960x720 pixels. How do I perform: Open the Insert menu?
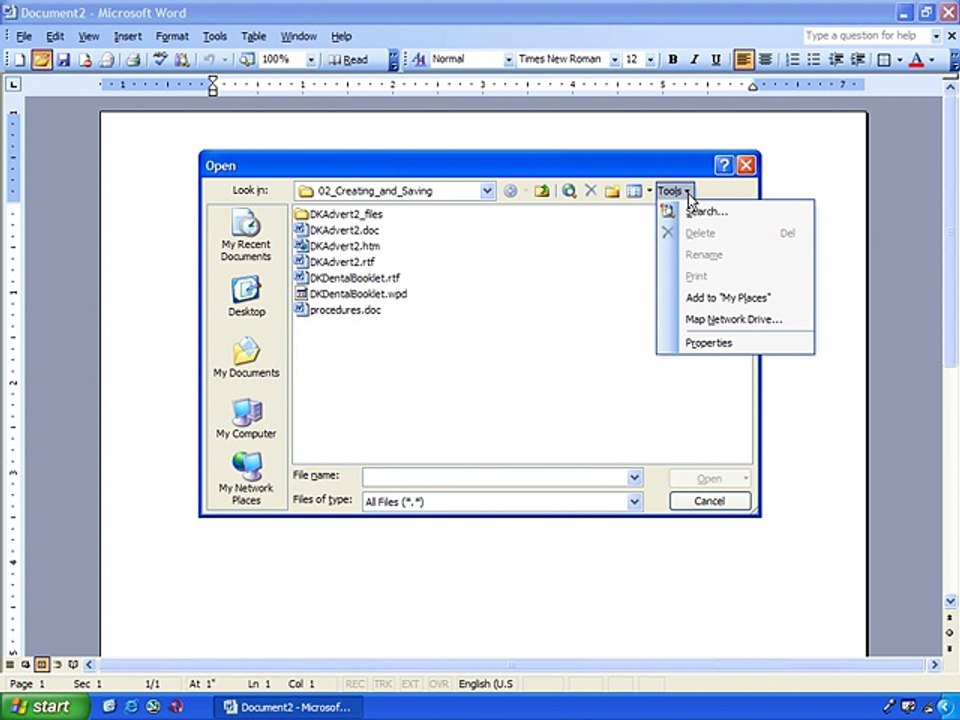(127, 37)
